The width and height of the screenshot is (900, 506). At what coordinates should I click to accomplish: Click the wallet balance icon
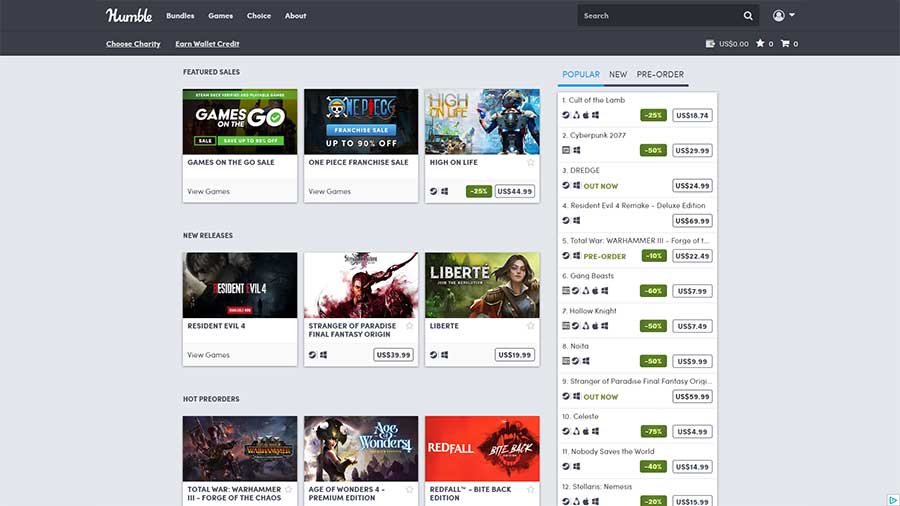710,44
